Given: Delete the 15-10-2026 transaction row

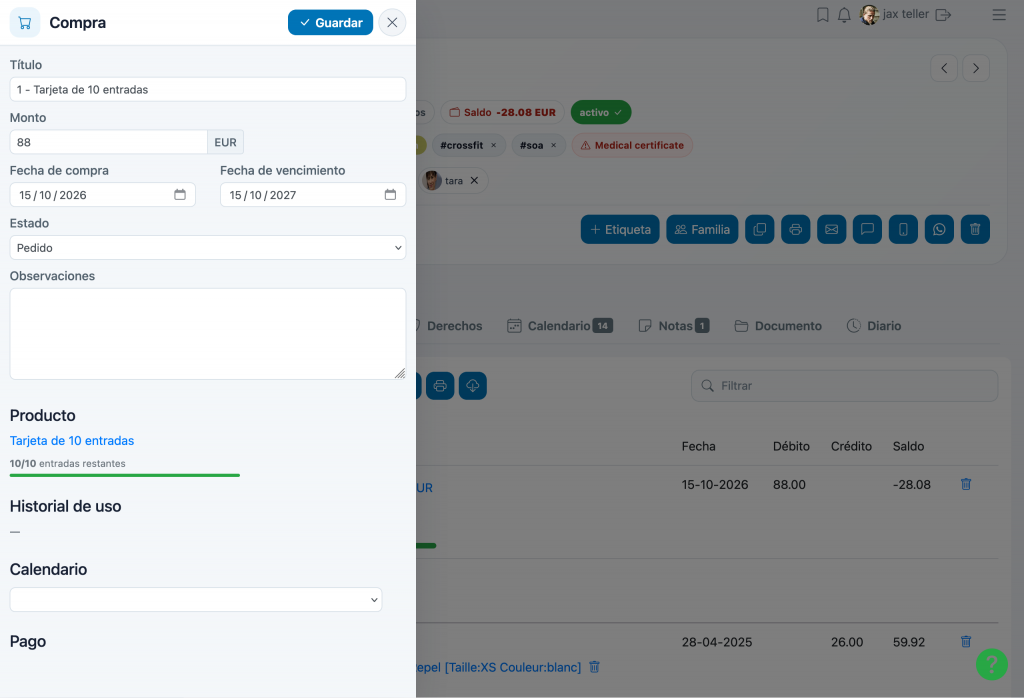Looking at the screenshot, I should click(966, 484).
